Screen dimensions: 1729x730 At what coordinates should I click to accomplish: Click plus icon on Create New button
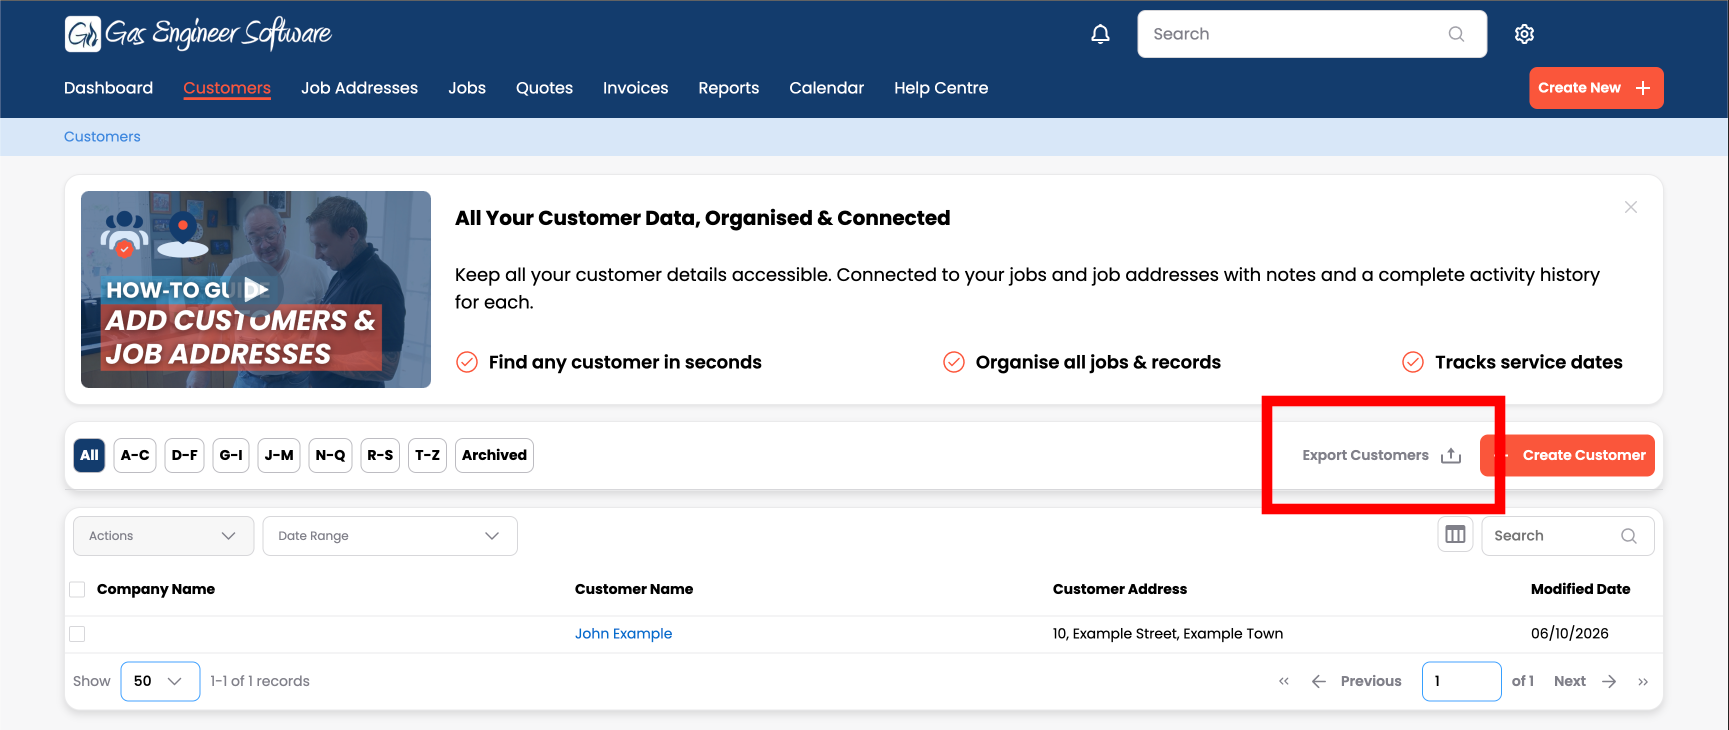tap(1643, 88)
